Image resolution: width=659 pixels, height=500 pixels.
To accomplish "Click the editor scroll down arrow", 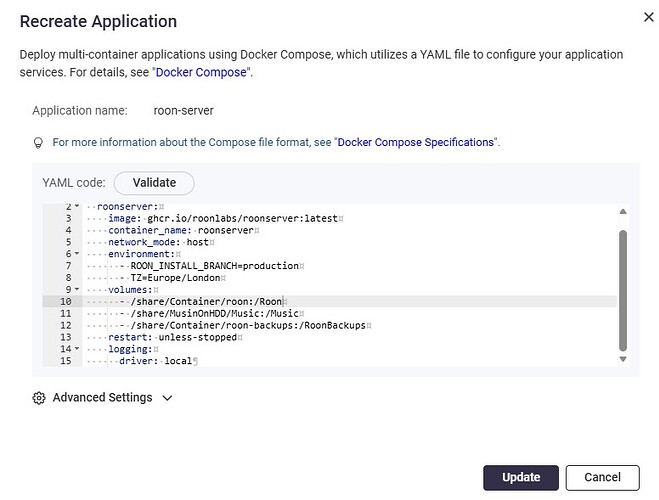I will click(x=623, y=359).
